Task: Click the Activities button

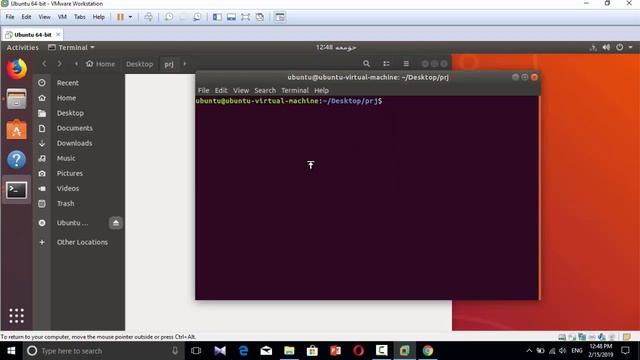Action: [x=22, y=47]
